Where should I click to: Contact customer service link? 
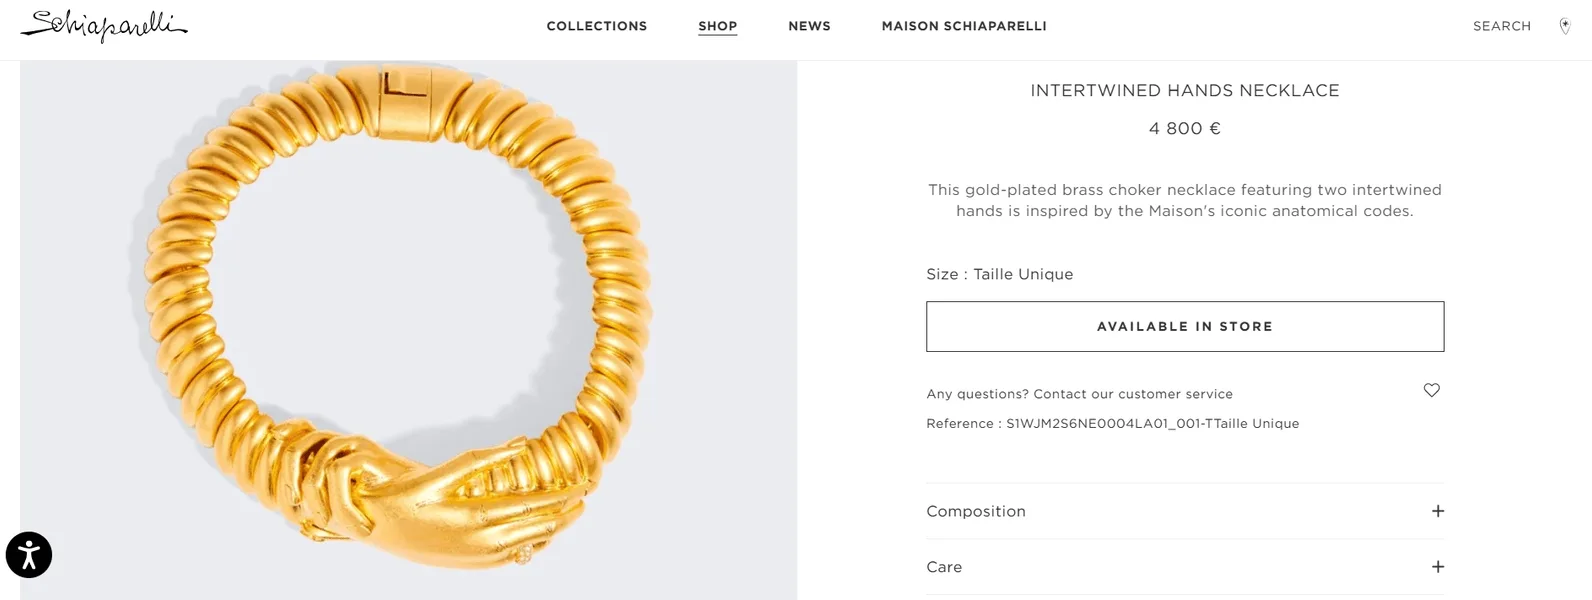coord(1080,394)
